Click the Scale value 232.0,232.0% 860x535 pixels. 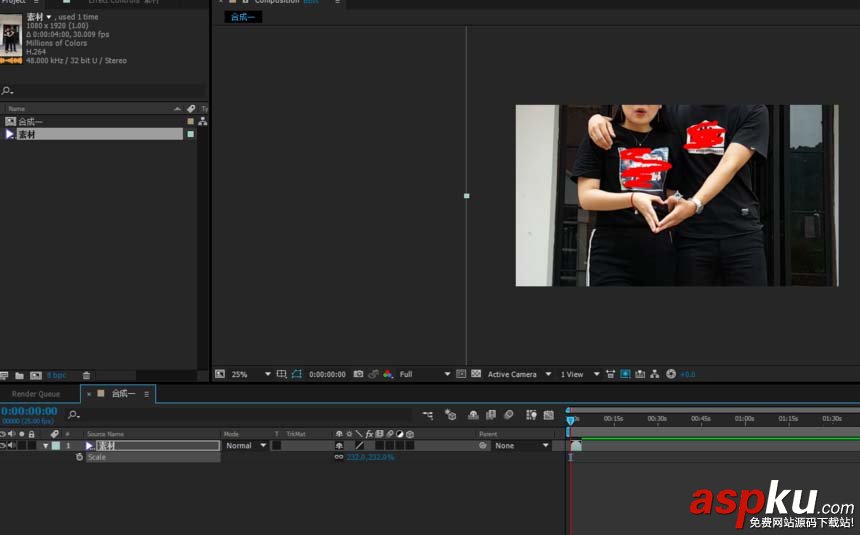coord(370,457)
